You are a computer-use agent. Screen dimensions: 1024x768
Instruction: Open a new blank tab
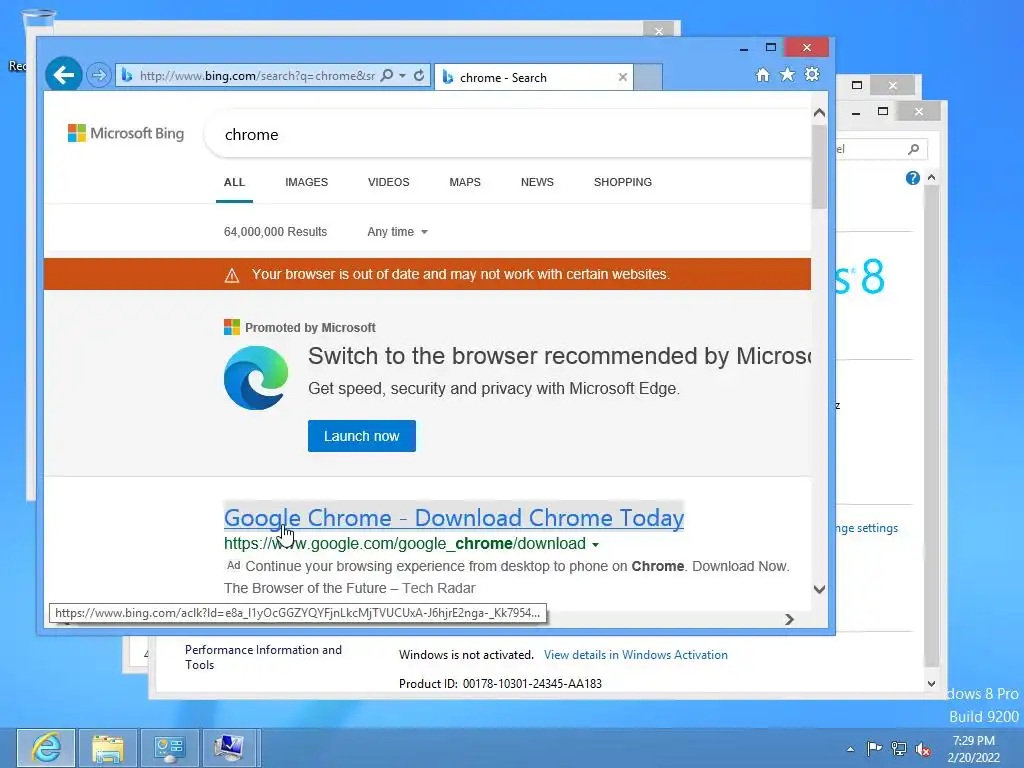[x=648, y=77]
